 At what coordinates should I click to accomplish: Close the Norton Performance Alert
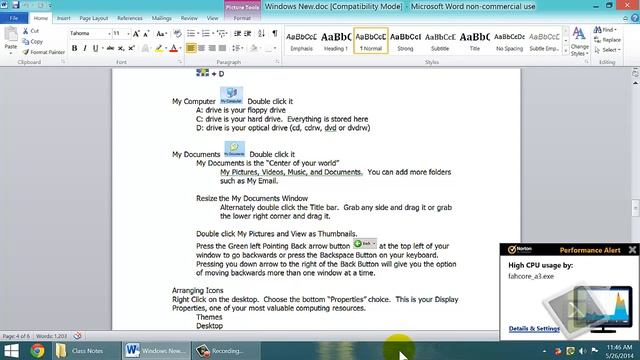632,250
